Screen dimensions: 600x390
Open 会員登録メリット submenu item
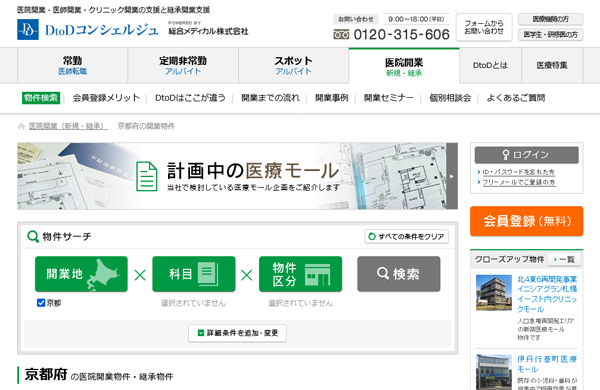point(106,98)
